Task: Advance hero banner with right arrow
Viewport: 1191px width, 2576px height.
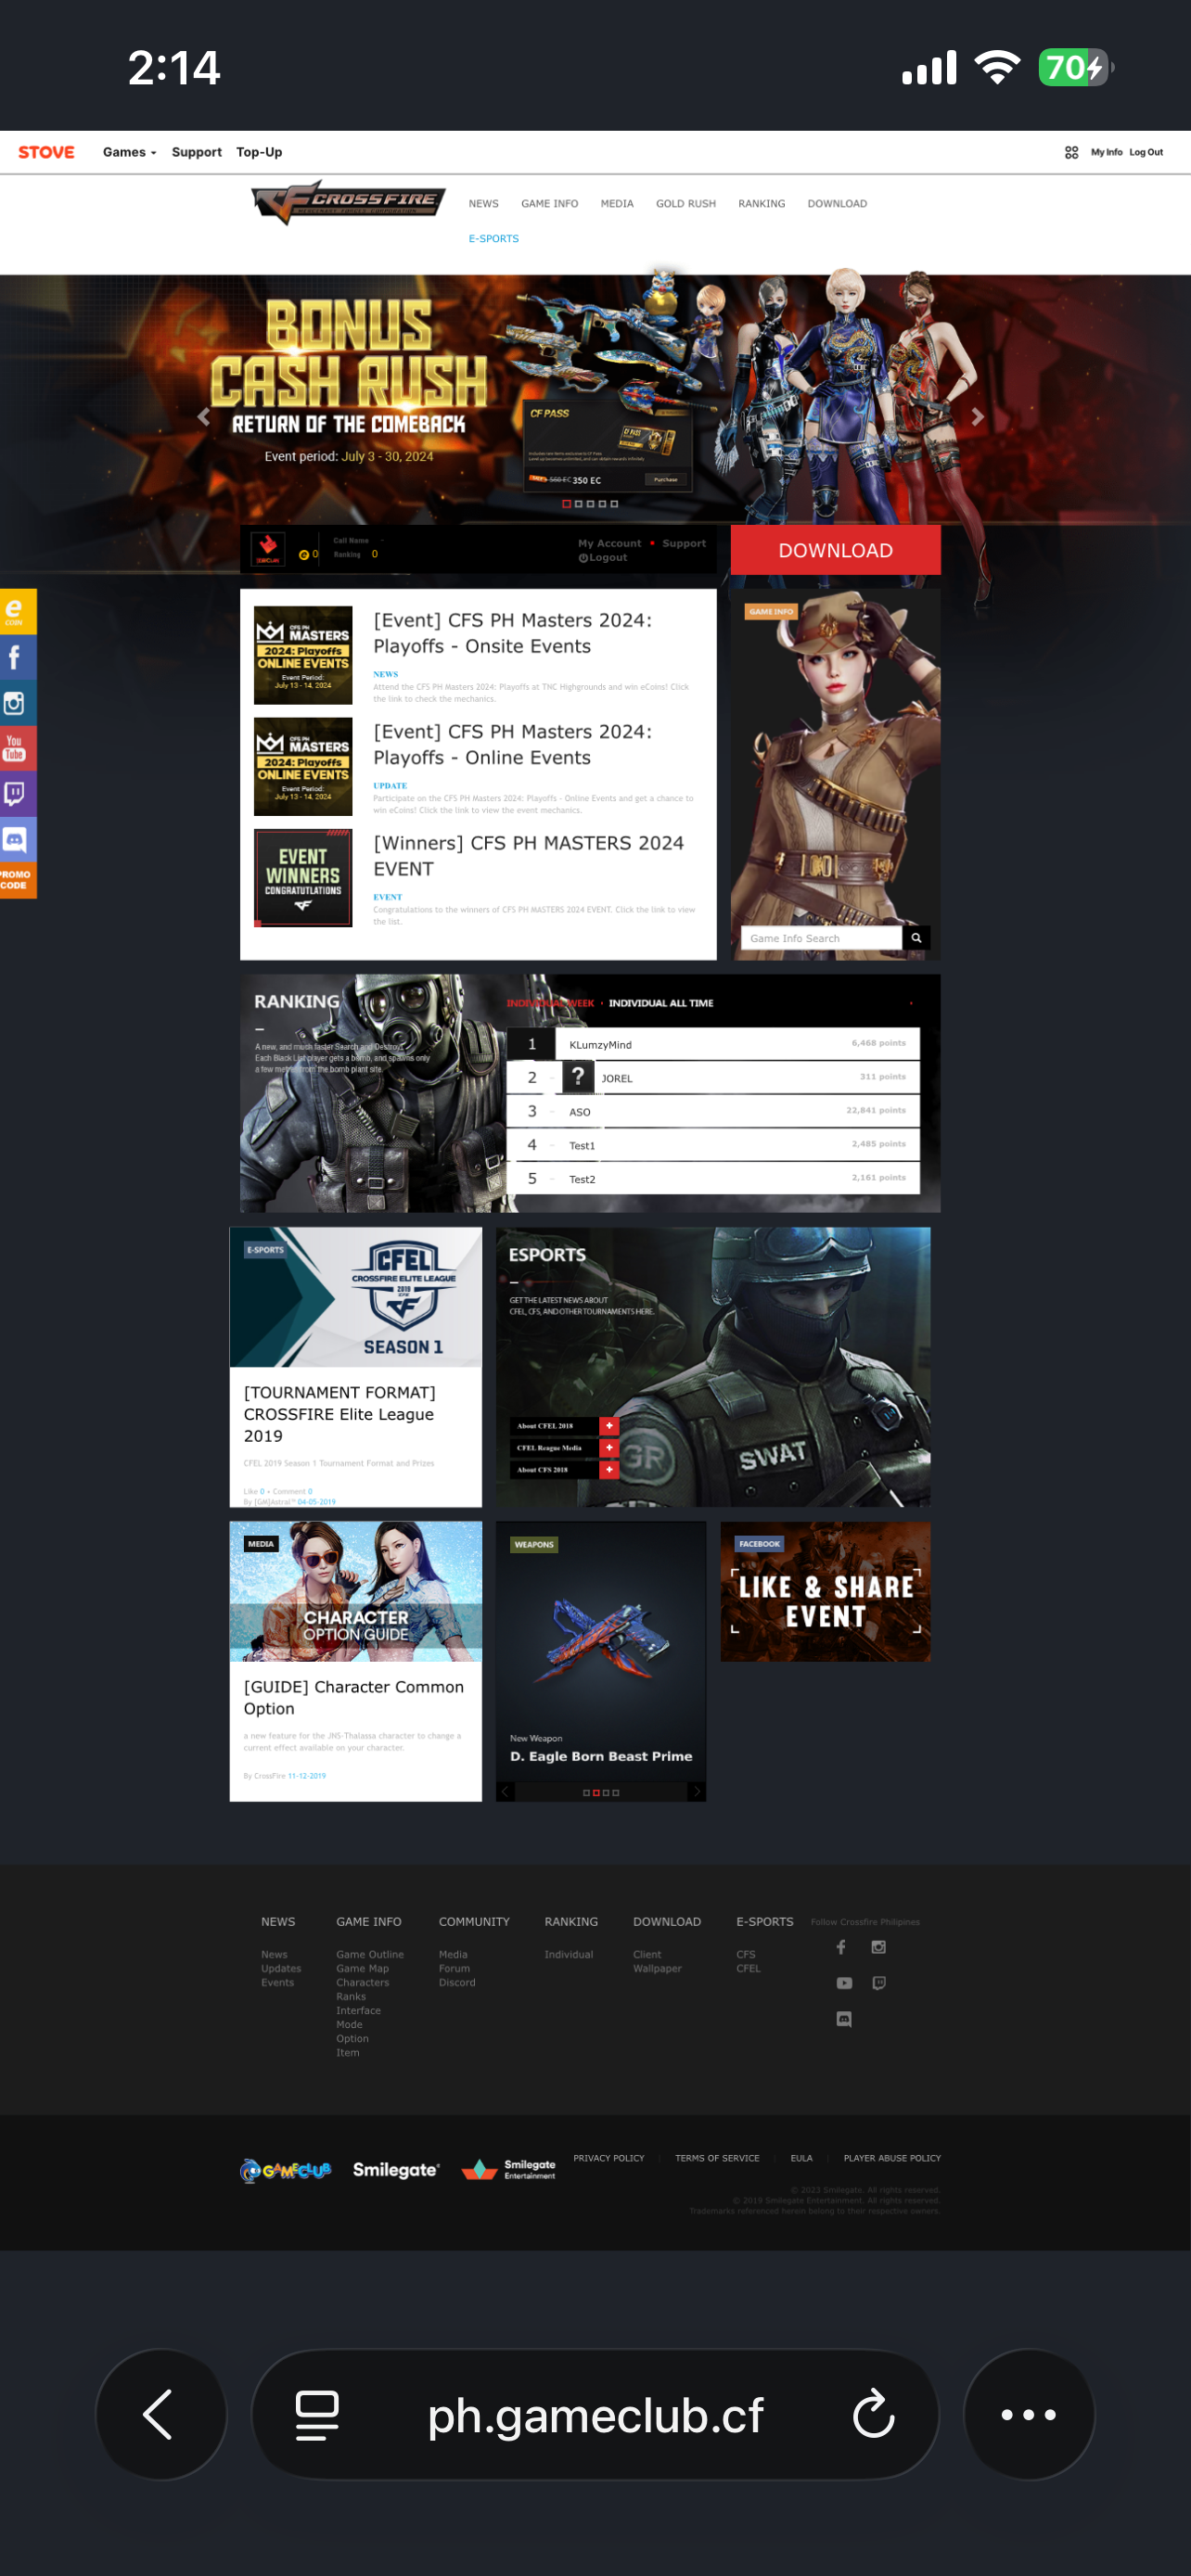Action: pos(977,417)
